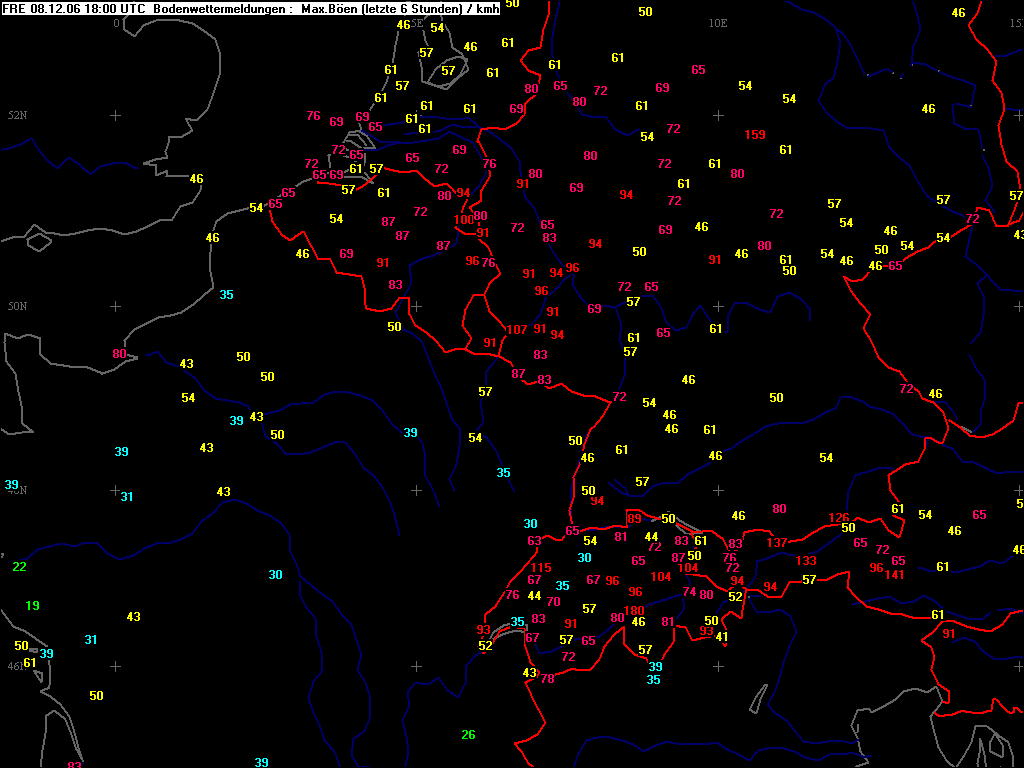
Task: Select the boxed 99 km/h reading
Action: pyautogui.click(x=634, y=518)
